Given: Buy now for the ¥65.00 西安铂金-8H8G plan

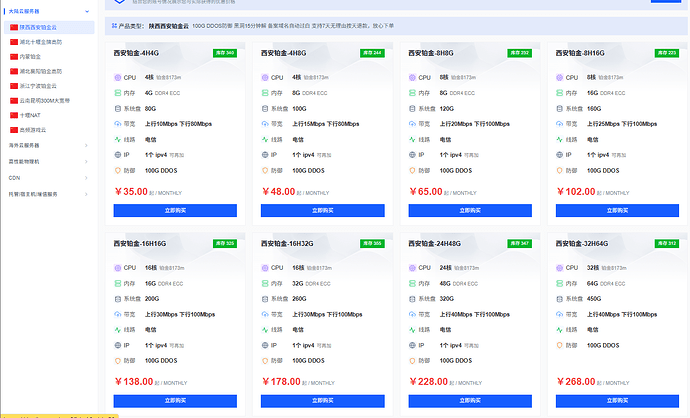Looking at the screenshot, I should [470, 210].
